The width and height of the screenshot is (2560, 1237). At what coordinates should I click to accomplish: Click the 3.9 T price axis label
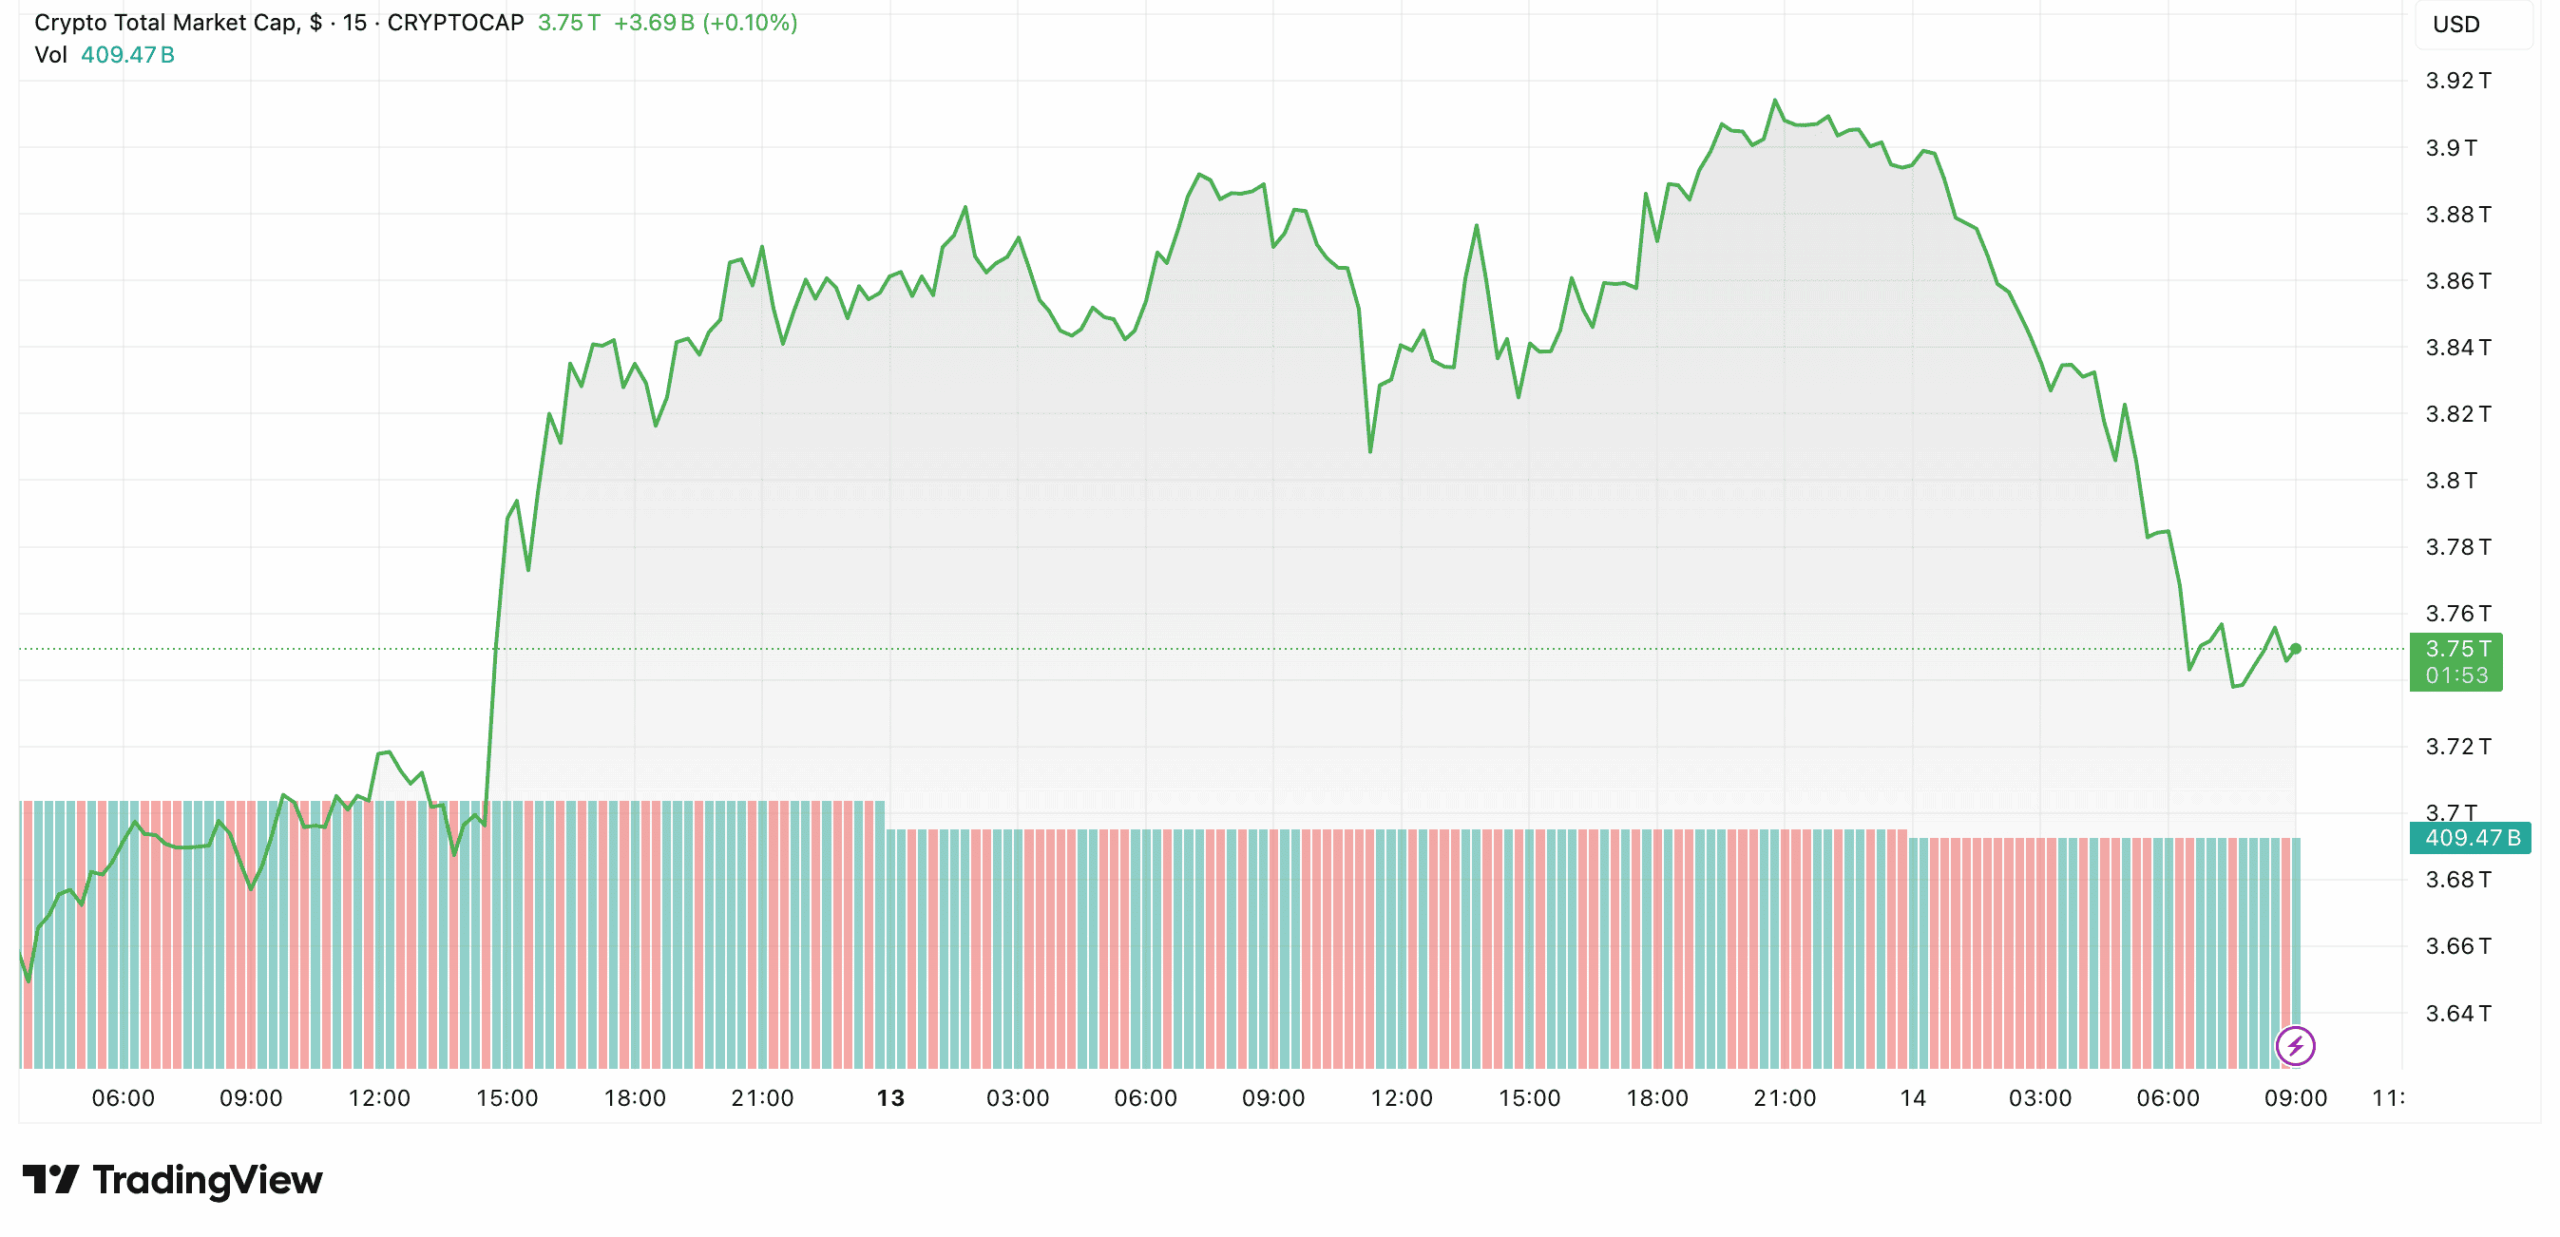tap(2450, 148)
